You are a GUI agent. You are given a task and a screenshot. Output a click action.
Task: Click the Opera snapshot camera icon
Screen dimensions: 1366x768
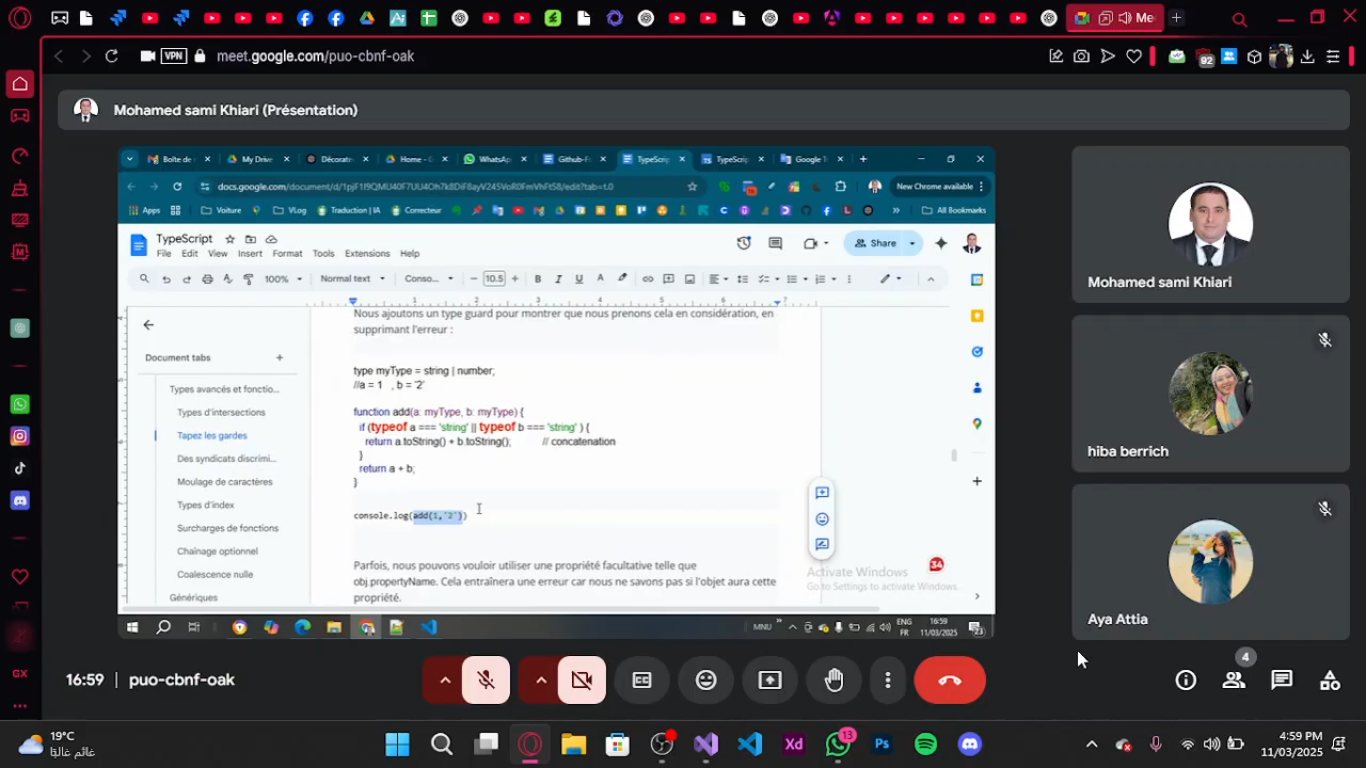[1081, 57]
